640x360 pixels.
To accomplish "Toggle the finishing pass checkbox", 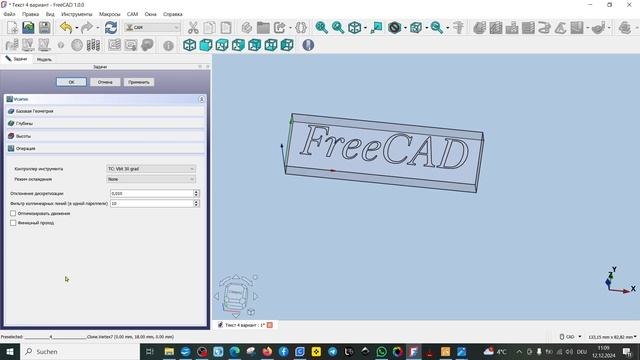I will [x=13, y=223].
